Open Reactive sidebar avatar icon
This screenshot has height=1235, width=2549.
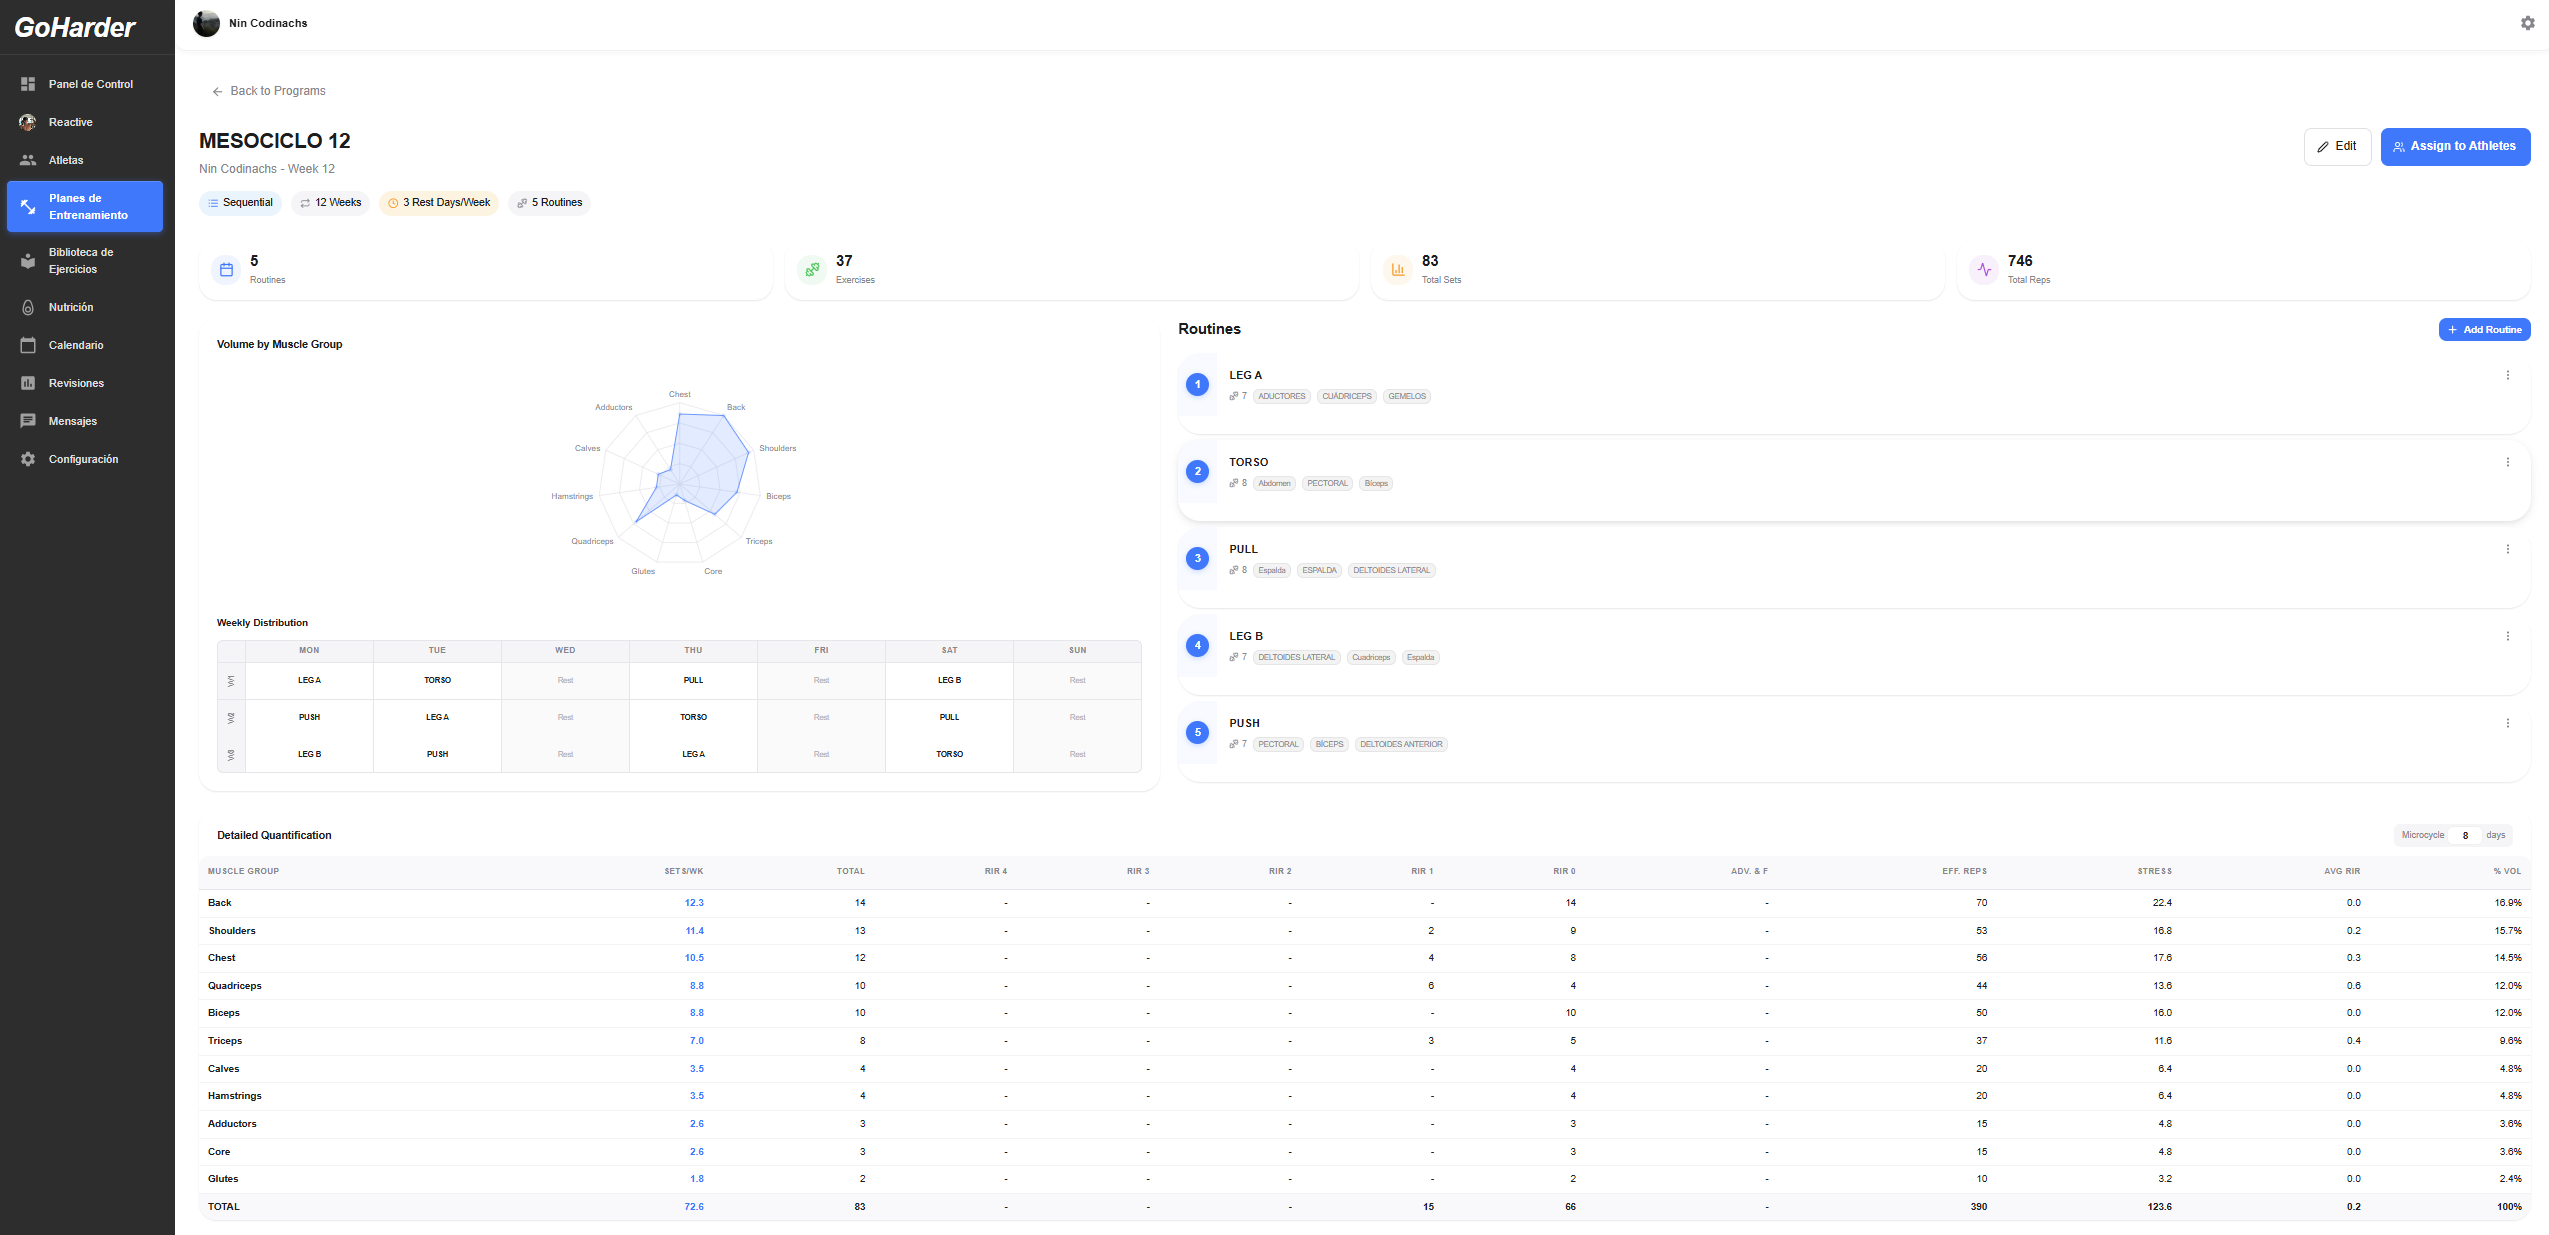28,122
